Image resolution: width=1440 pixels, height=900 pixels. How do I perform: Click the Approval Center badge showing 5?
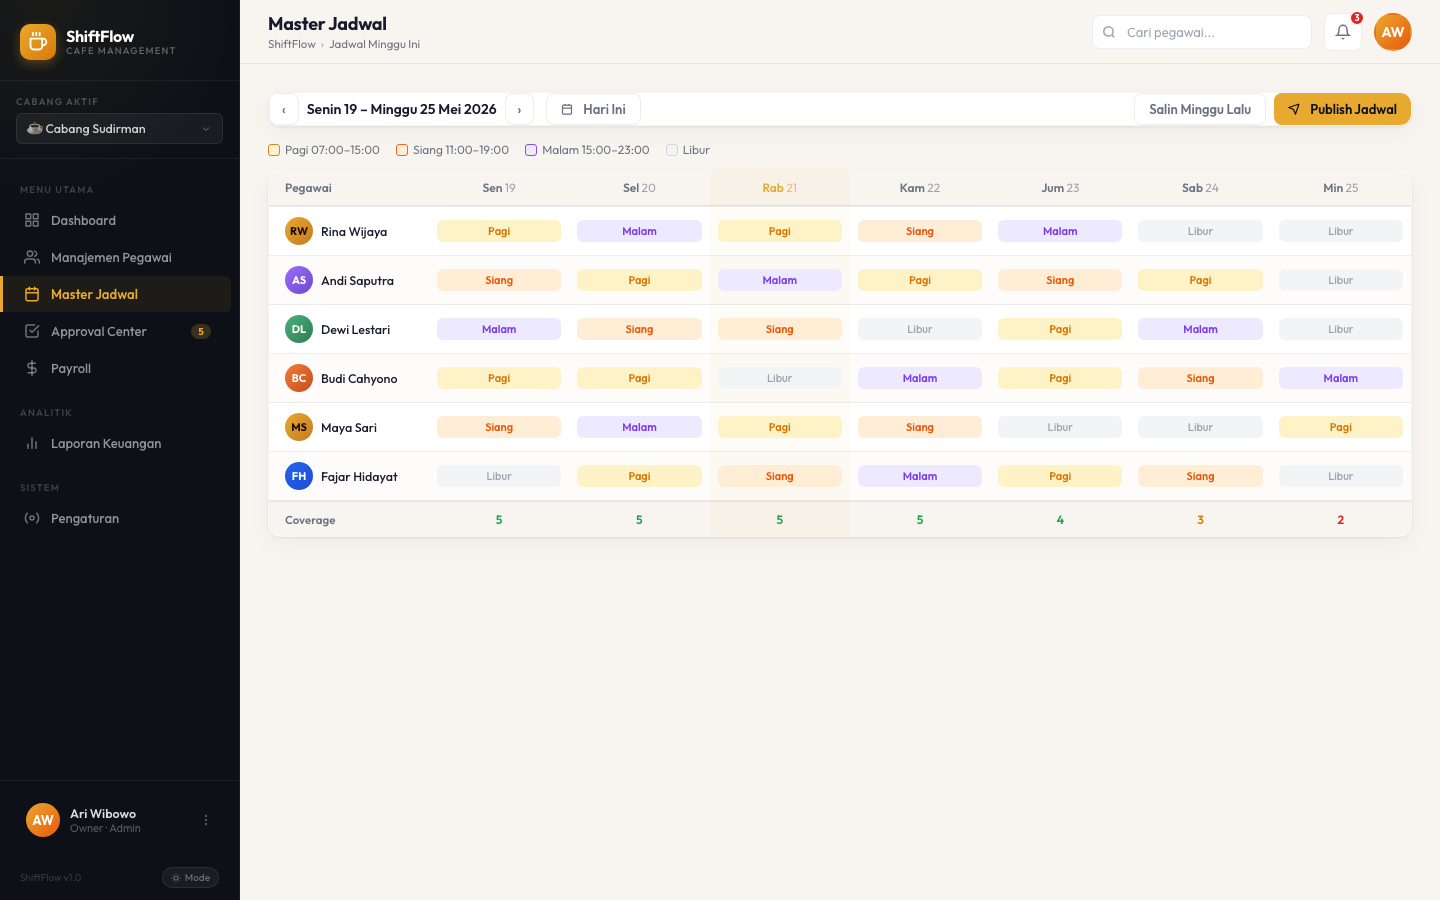pos(201,331)
